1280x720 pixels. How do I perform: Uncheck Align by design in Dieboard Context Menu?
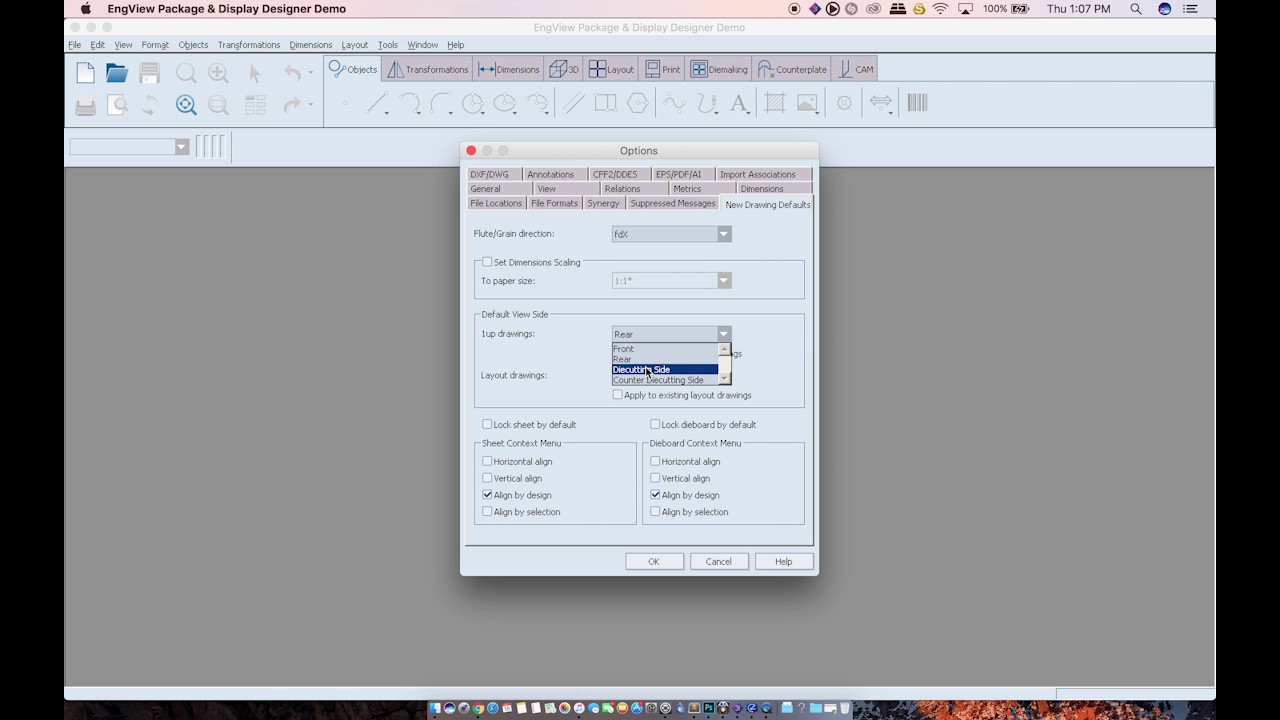pyautogui.click(x=655, y=495)
